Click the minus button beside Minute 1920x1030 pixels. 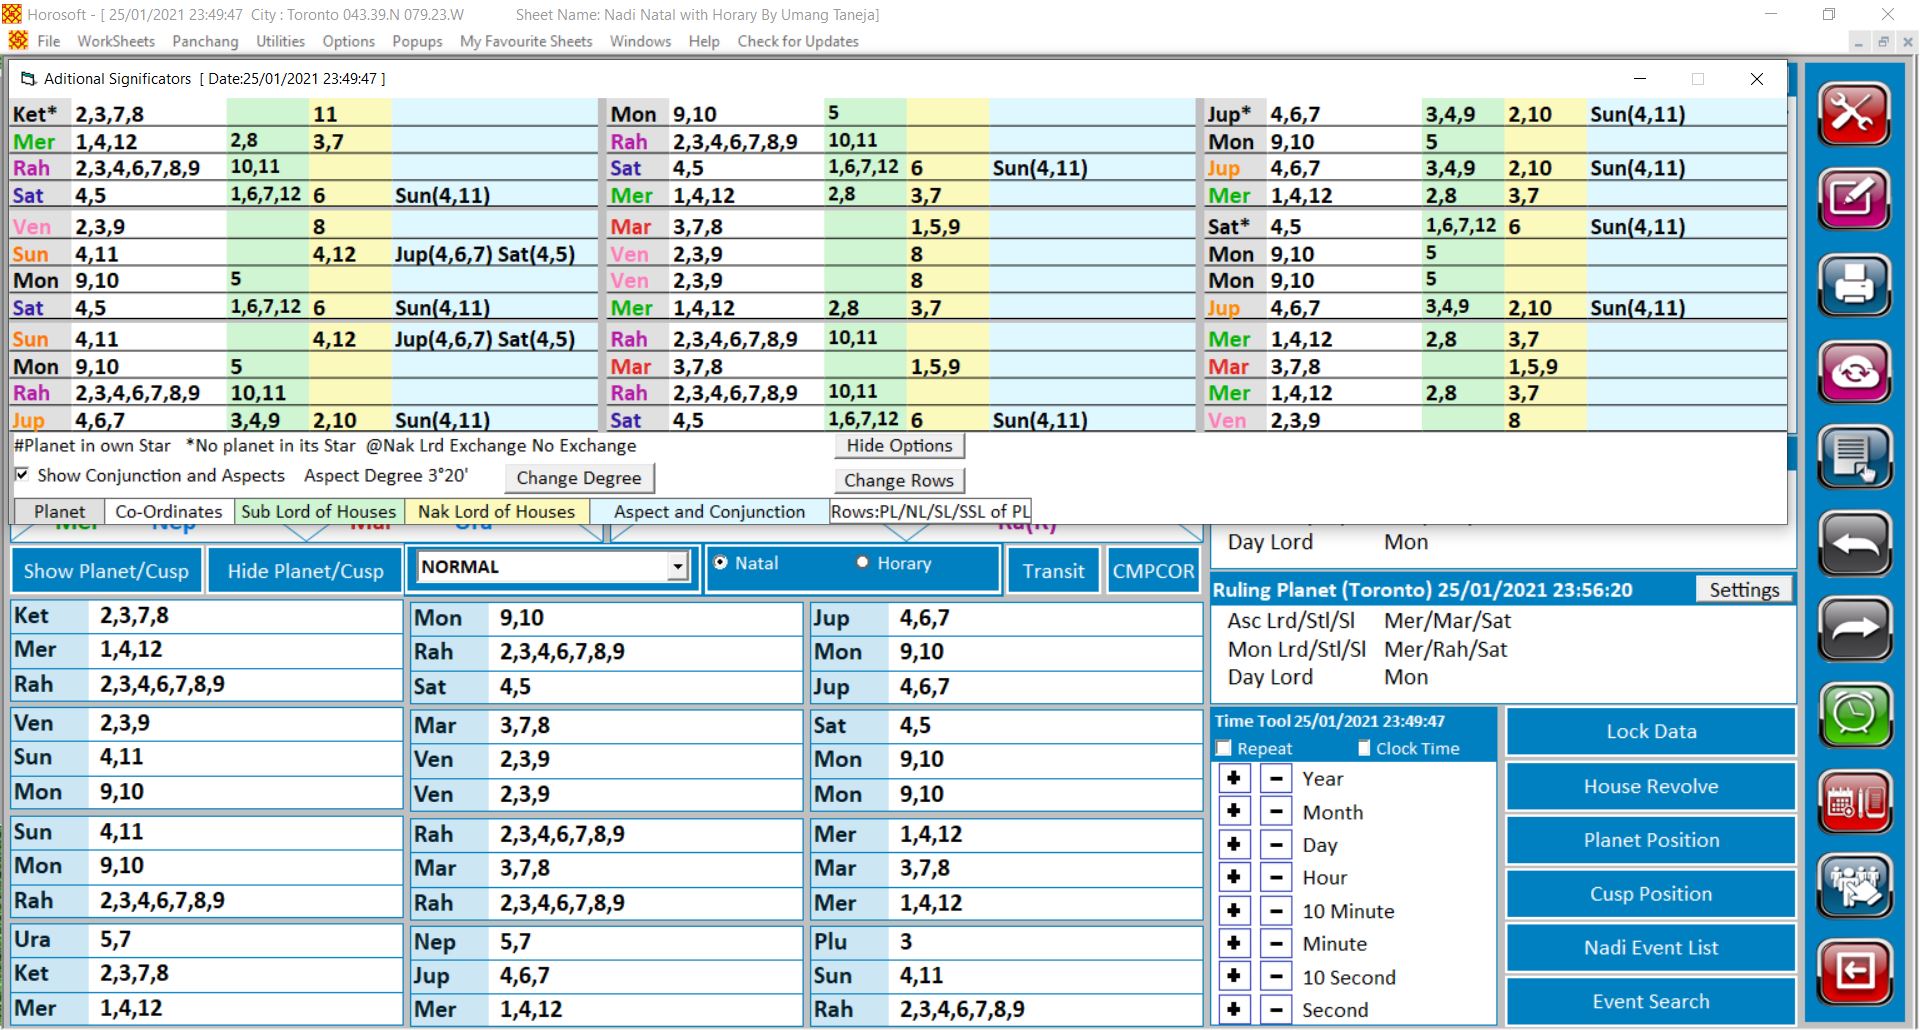coord(1276,943)
